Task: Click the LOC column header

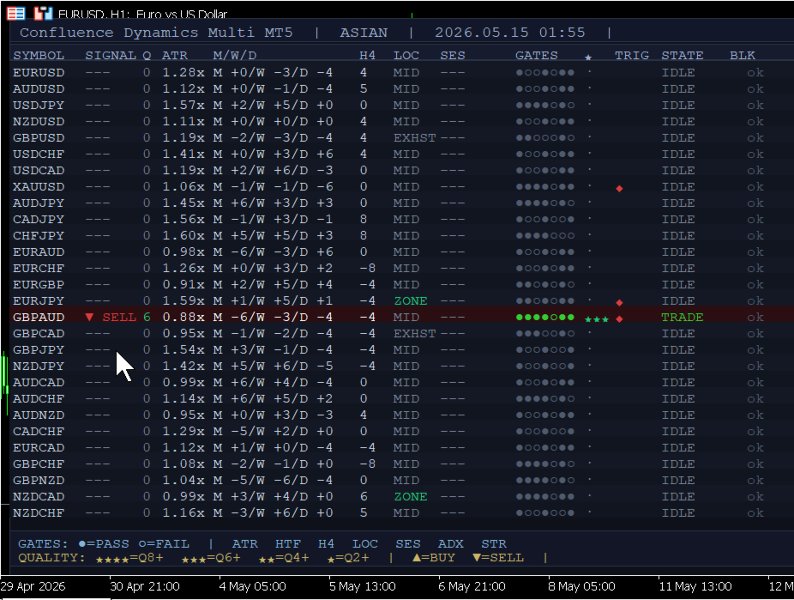Action: 406,55
